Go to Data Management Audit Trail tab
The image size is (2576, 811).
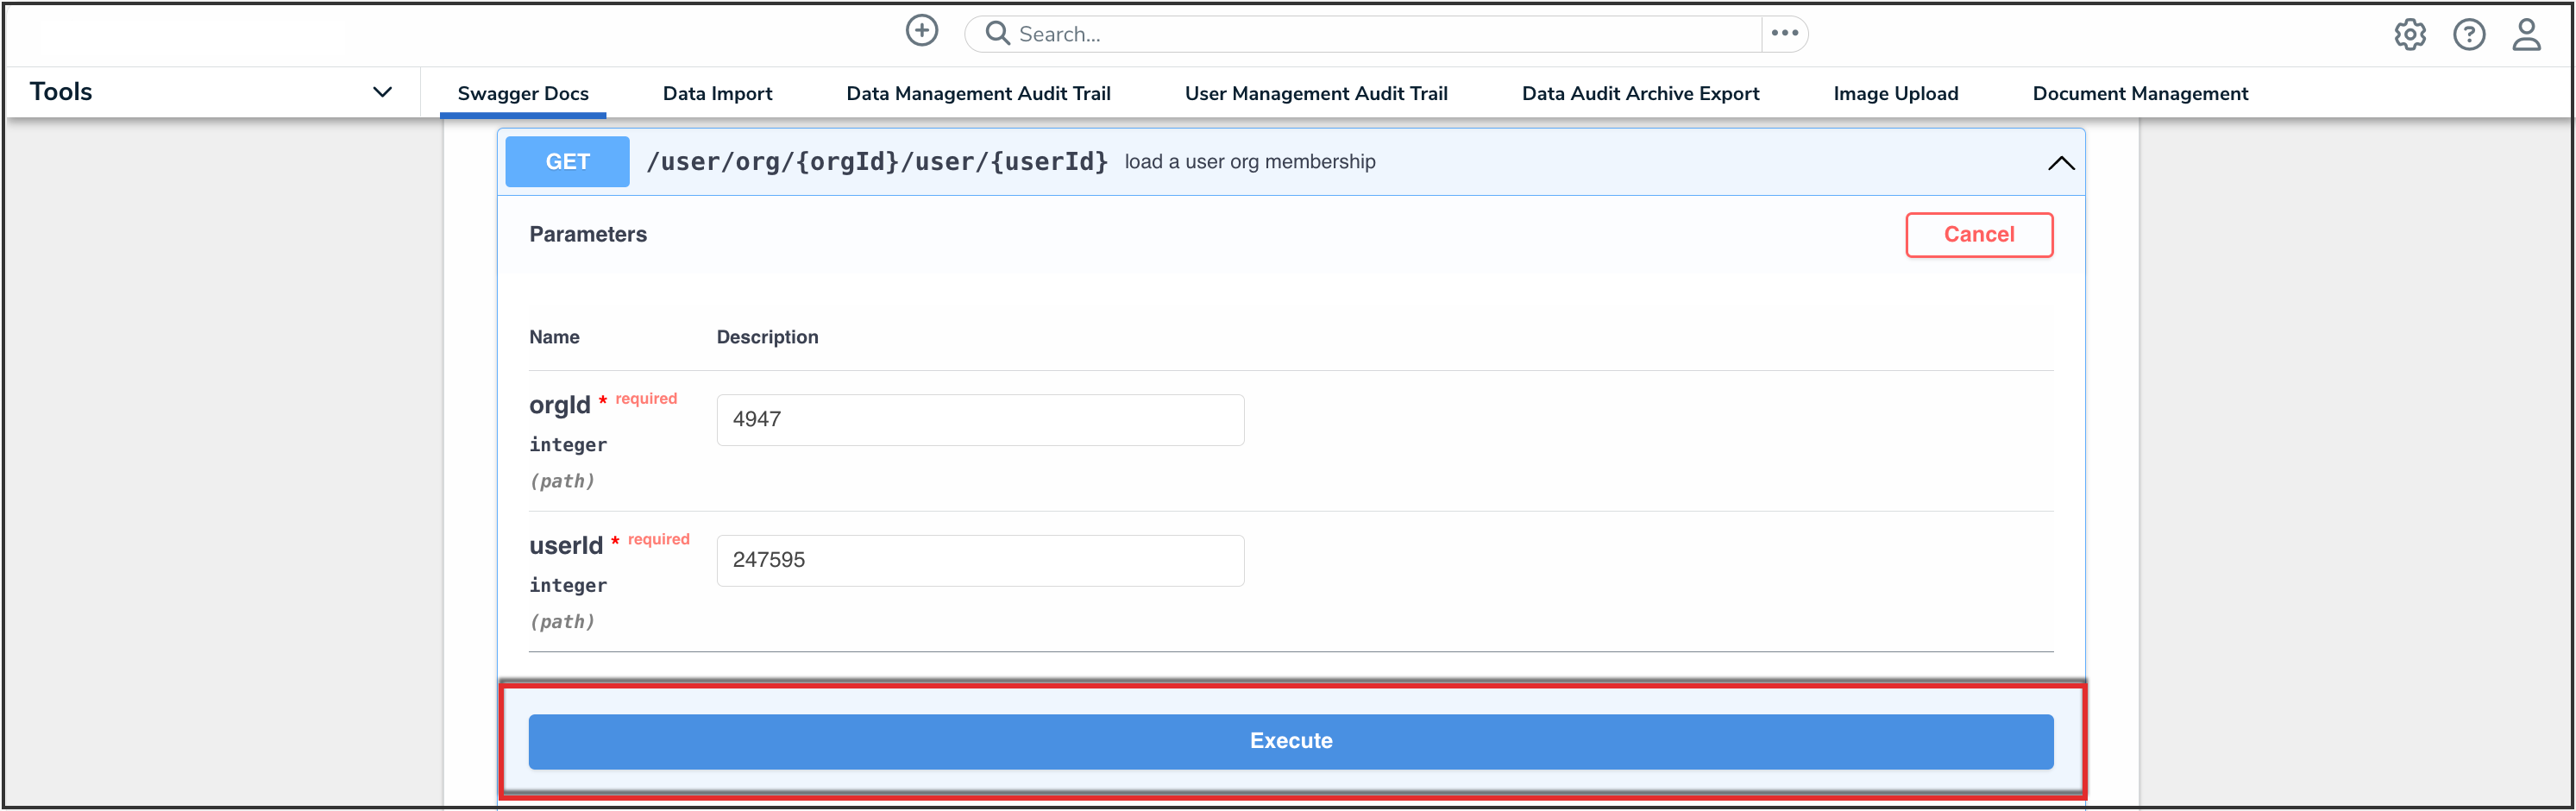click(x=978, y=94)
